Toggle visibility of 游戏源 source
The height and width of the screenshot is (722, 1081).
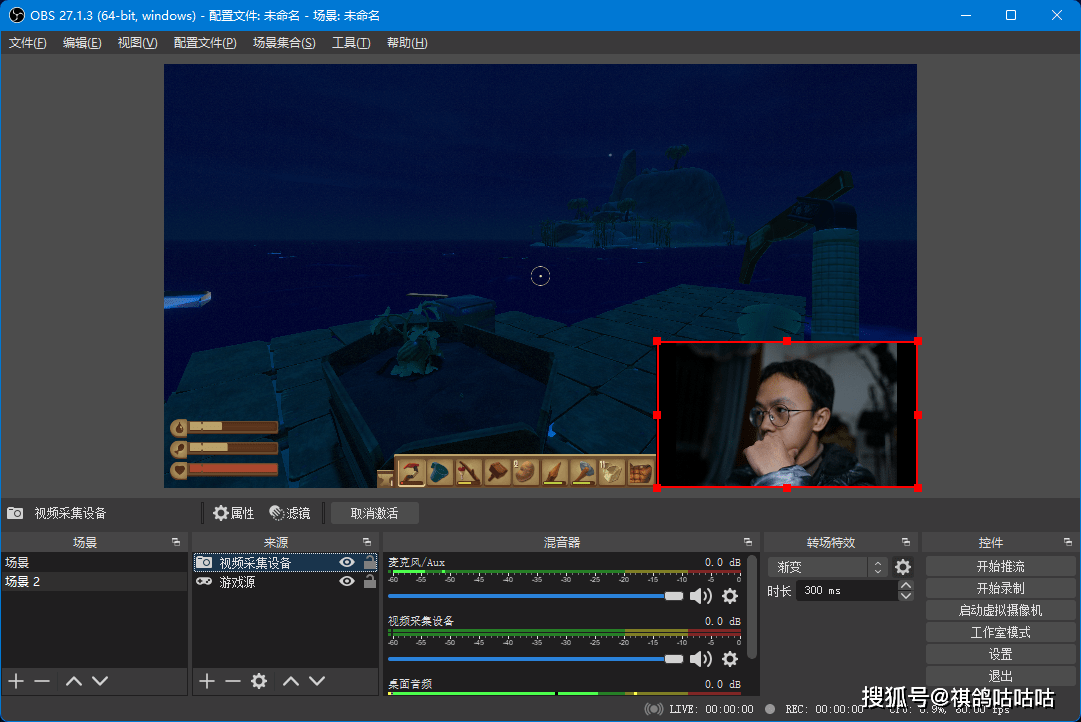click(x=347, y=581)
